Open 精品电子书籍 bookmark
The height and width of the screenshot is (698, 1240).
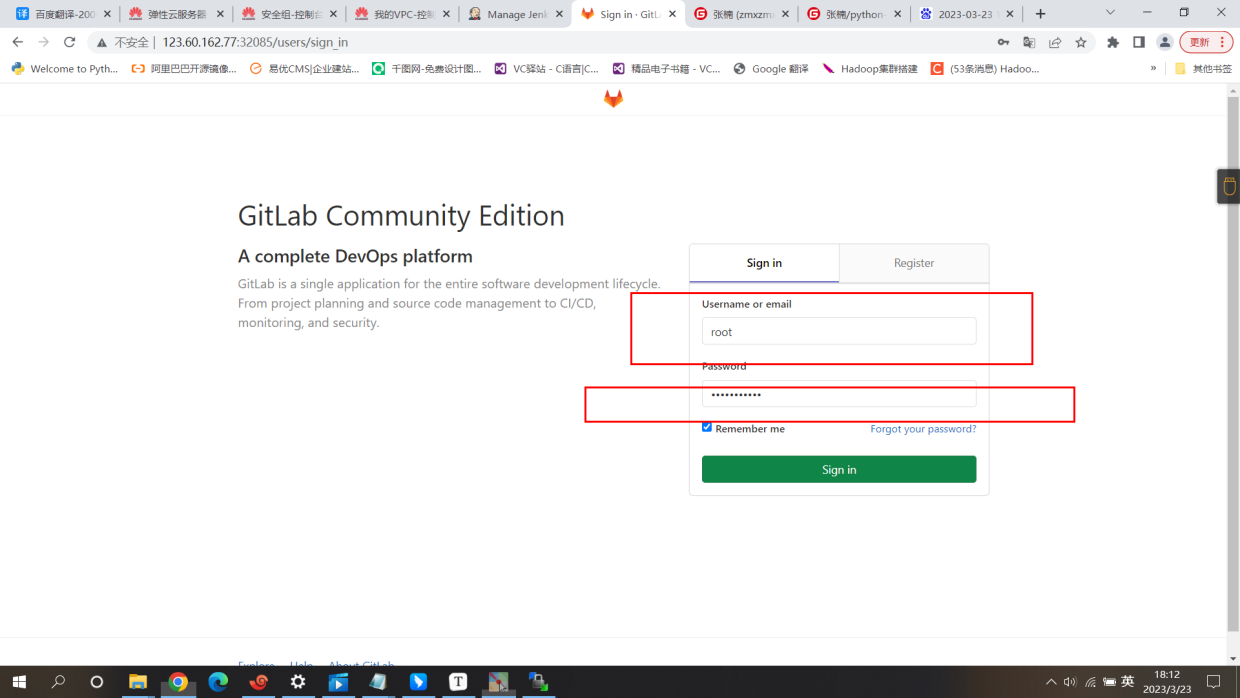(x=666, y=69)
